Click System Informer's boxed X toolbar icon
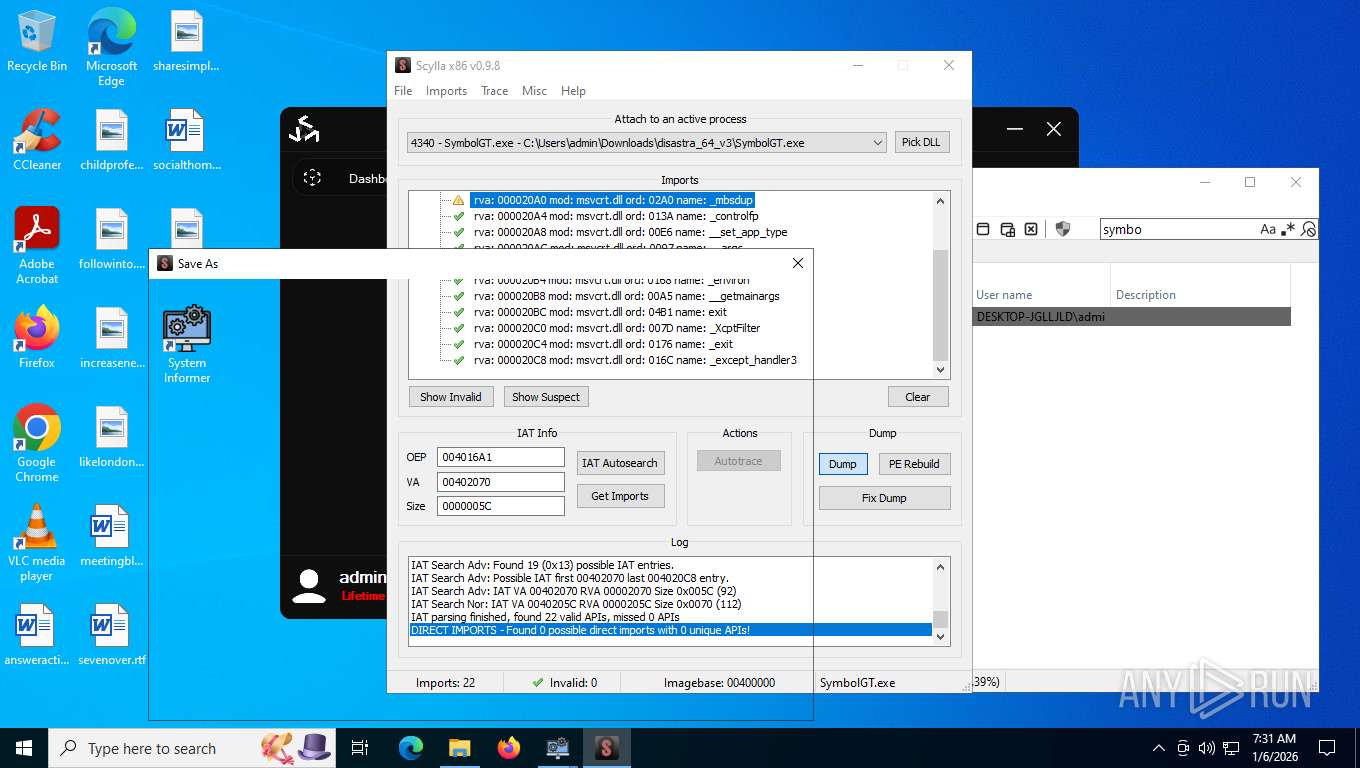Screen dimensions: 1360x768 1031,229
